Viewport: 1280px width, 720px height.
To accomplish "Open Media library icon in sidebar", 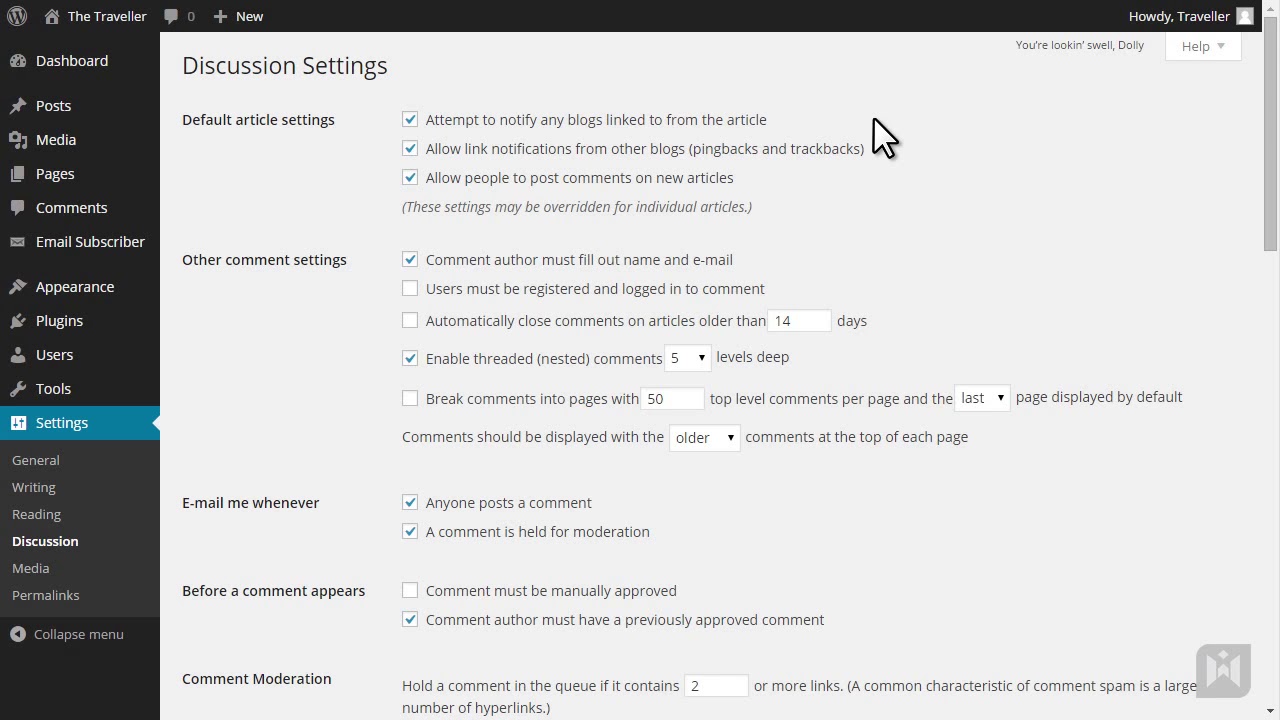I will pos(18,140).
